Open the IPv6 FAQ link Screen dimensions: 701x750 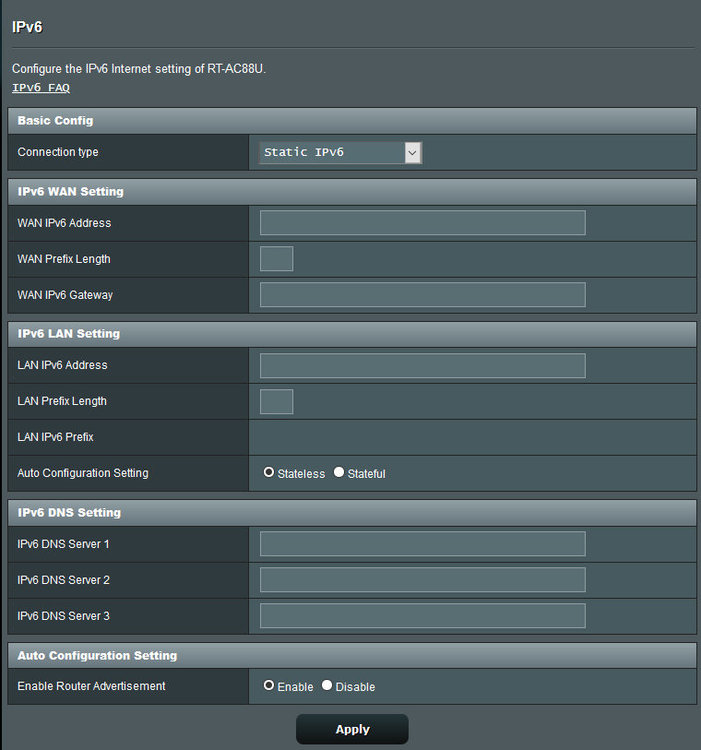tap(41, 88)
